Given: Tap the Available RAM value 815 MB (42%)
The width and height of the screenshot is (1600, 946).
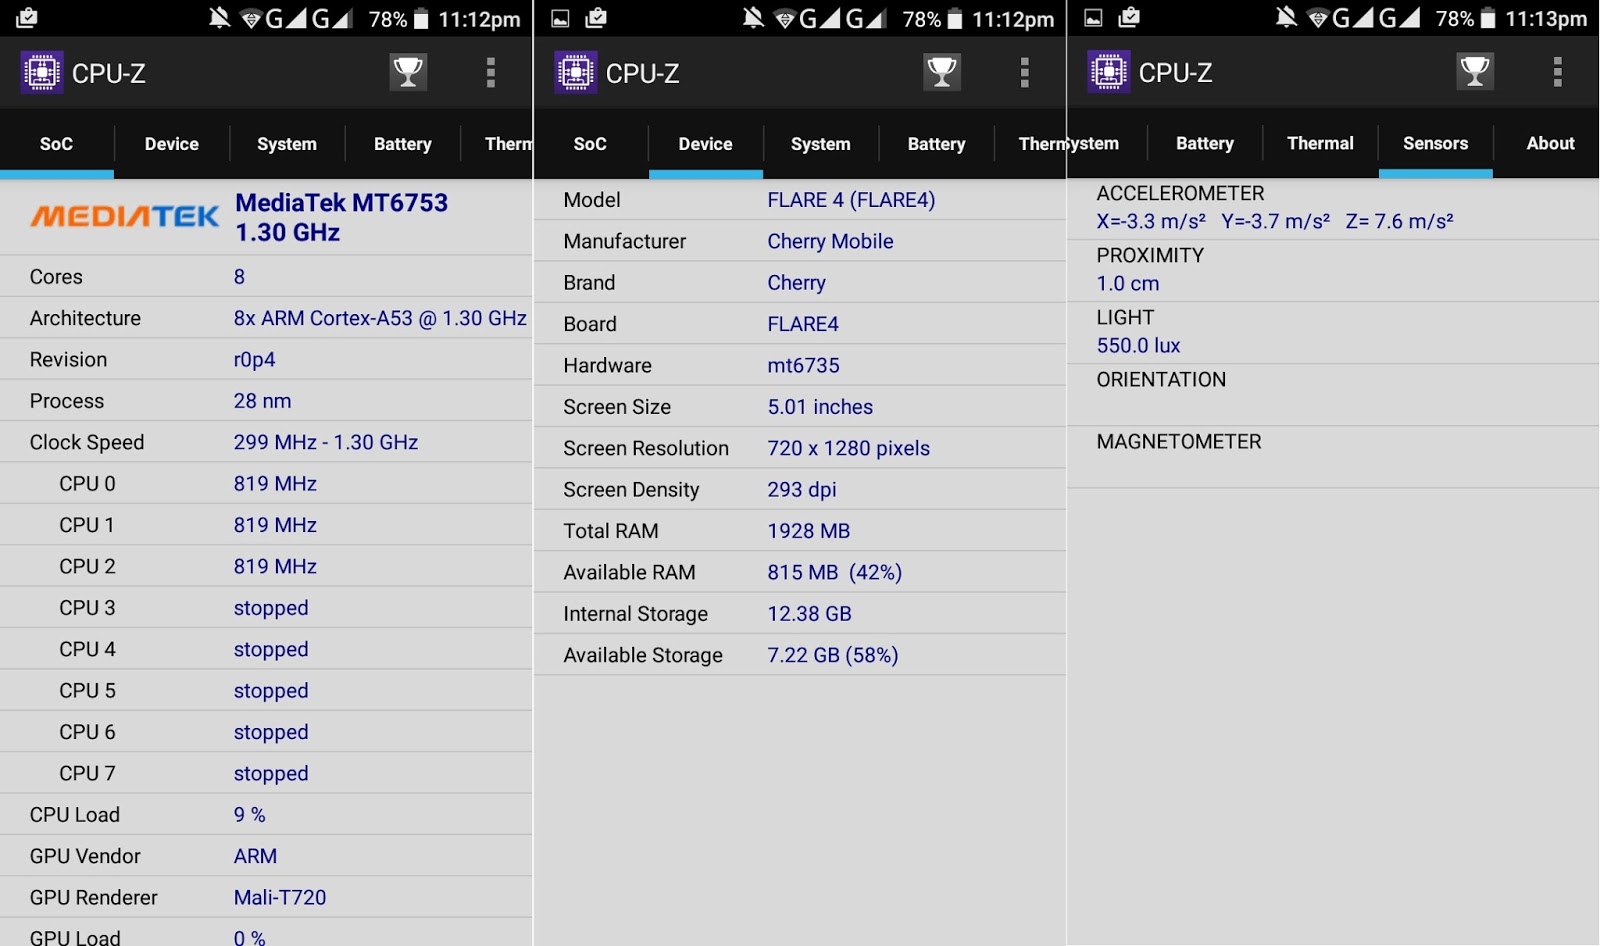Looking at the screenshot, I should tap(834, 573).
